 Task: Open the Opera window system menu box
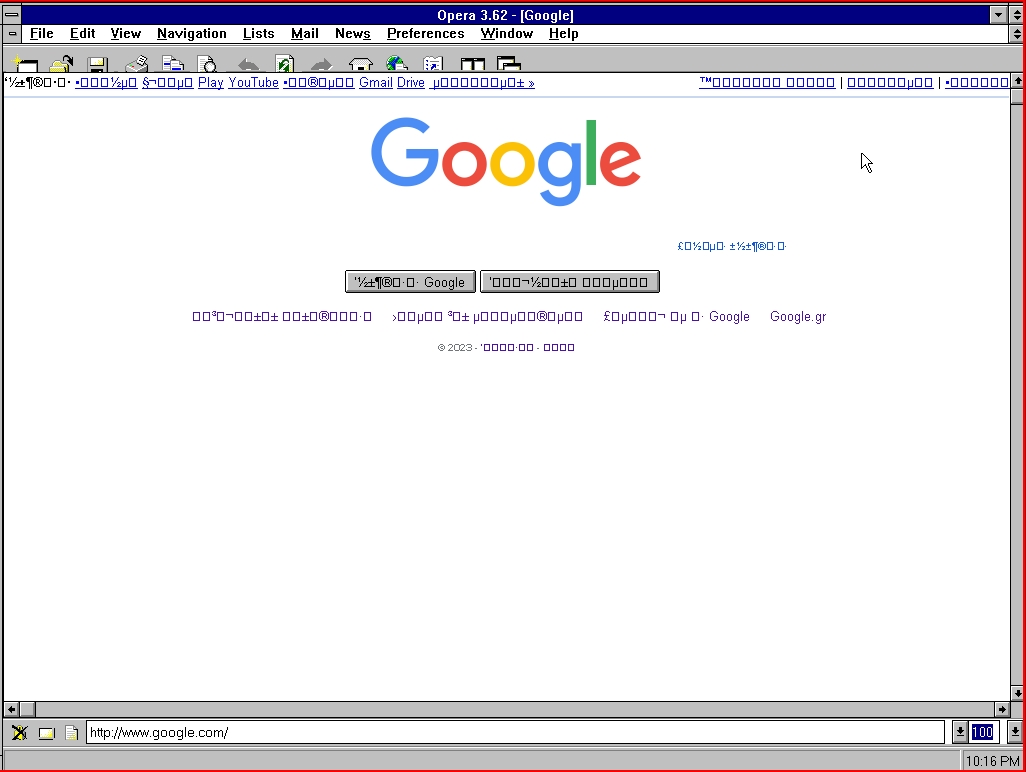(12, 14)
